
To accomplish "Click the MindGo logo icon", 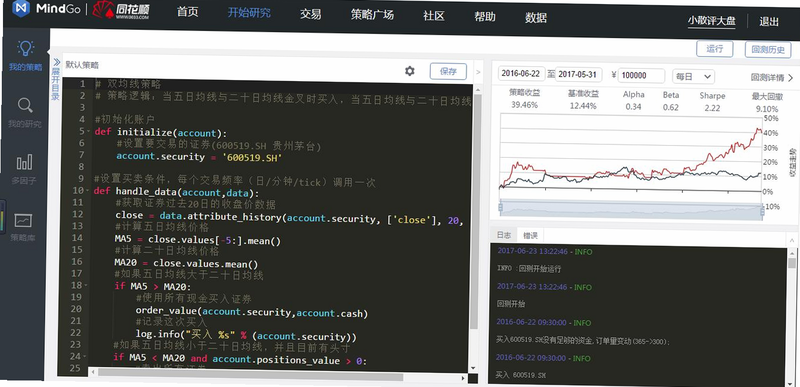I will [21, 8].
